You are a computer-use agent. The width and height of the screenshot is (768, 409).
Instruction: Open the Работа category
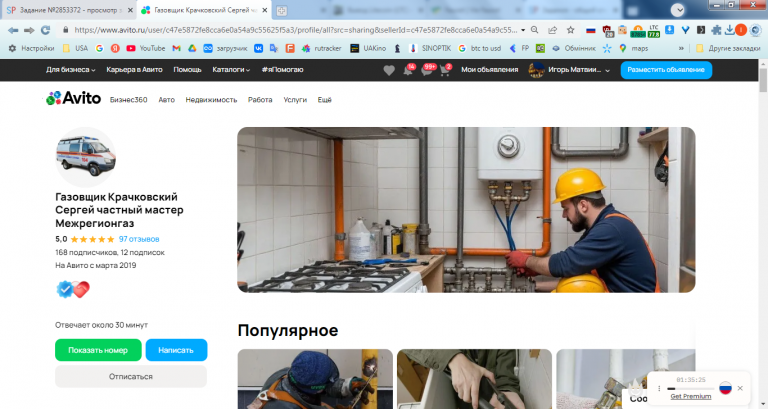click(x=260, y=99)
